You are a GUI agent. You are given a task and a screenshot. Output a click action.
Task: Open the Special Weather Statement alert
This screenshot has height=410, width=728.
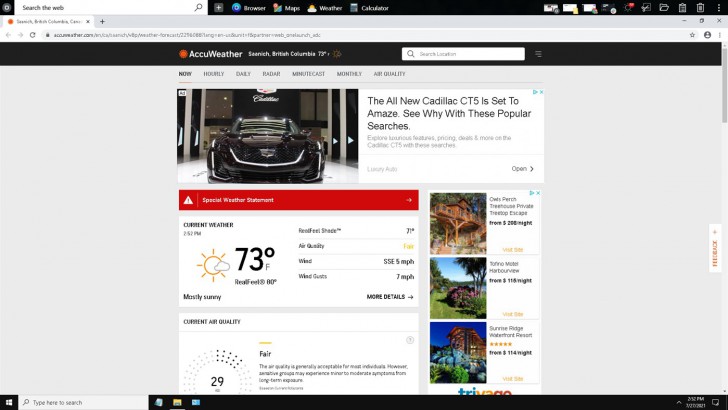pyautogui.click(x=299, y=200)
